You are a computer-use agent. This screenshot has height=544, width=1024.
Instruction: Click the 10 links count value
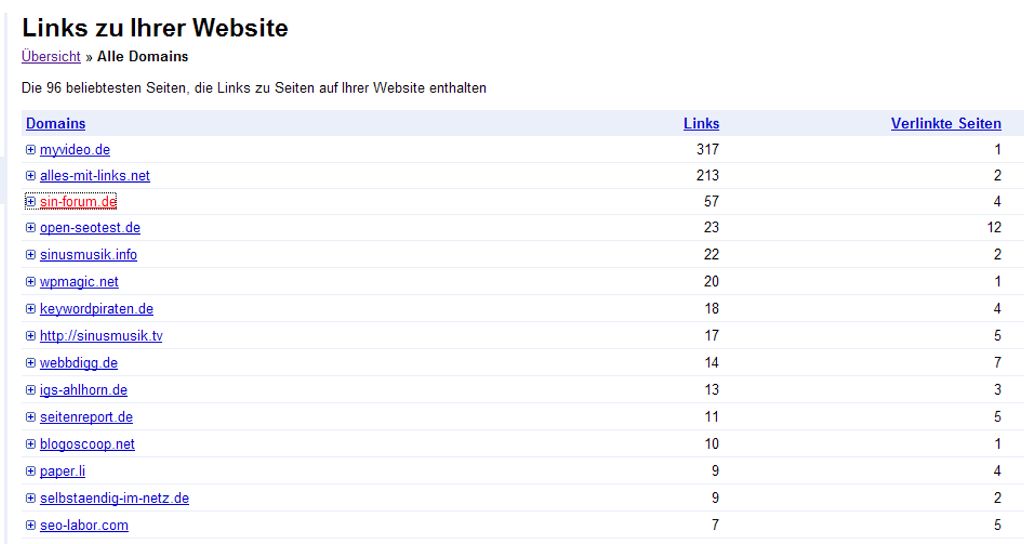(711, 445)
